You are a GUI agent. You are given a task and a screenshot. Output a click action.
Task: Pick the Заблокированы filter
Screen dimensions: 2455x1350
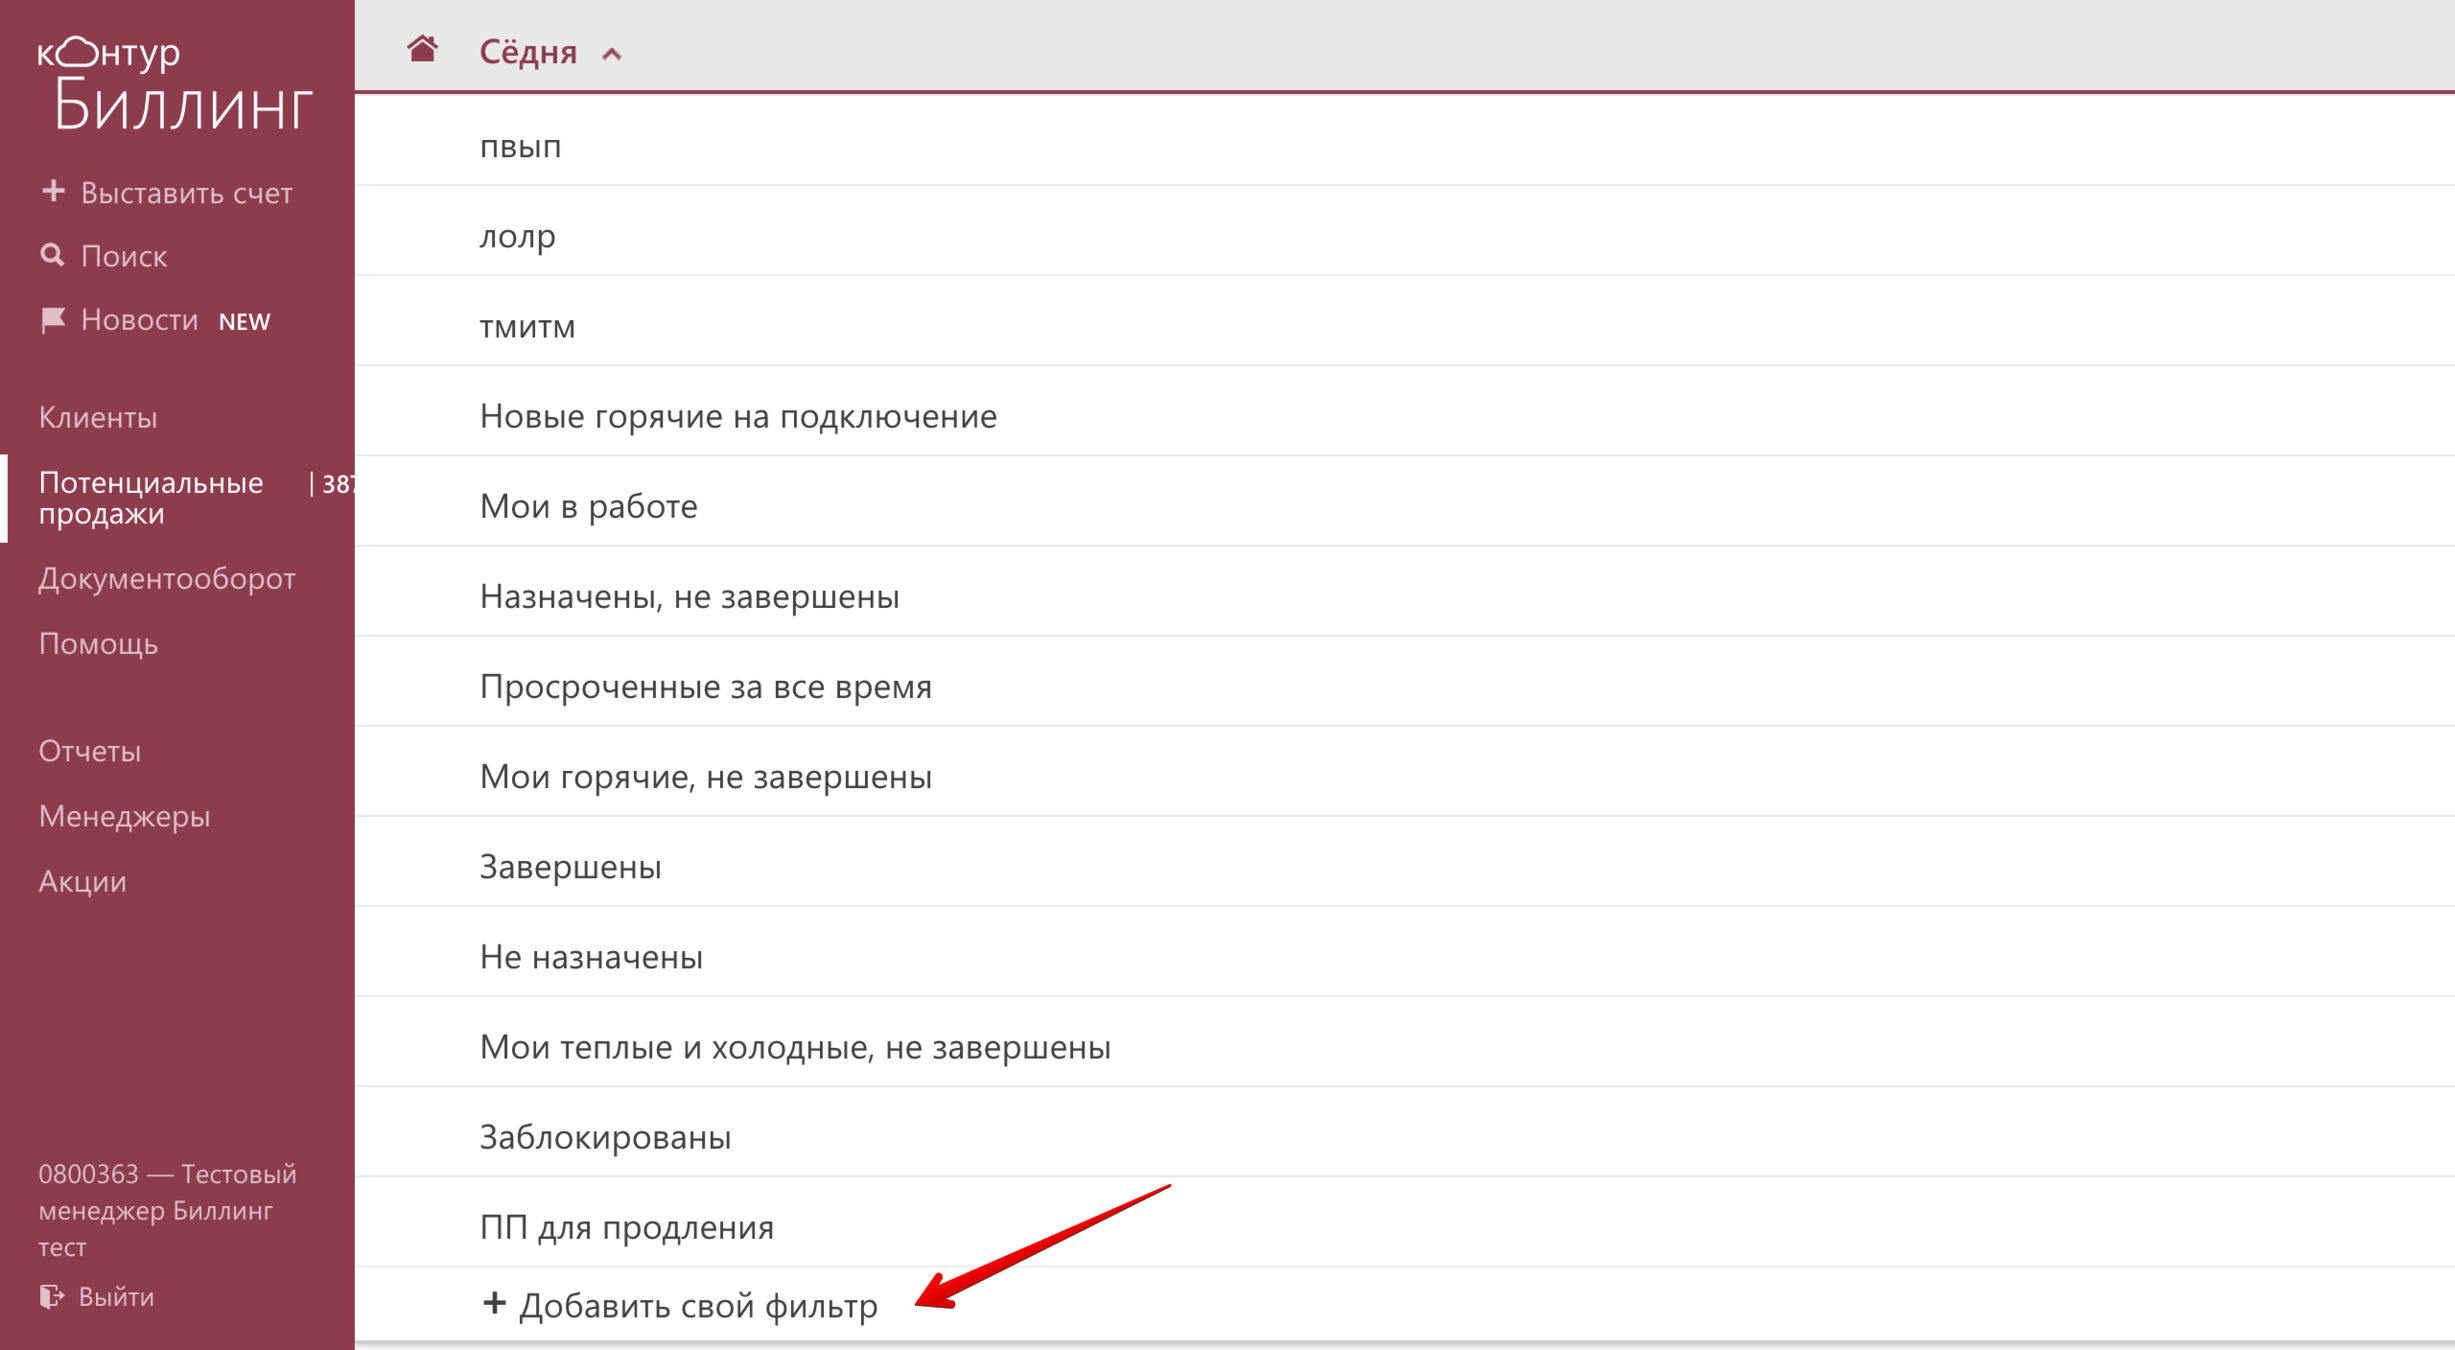click(605, 1137)
